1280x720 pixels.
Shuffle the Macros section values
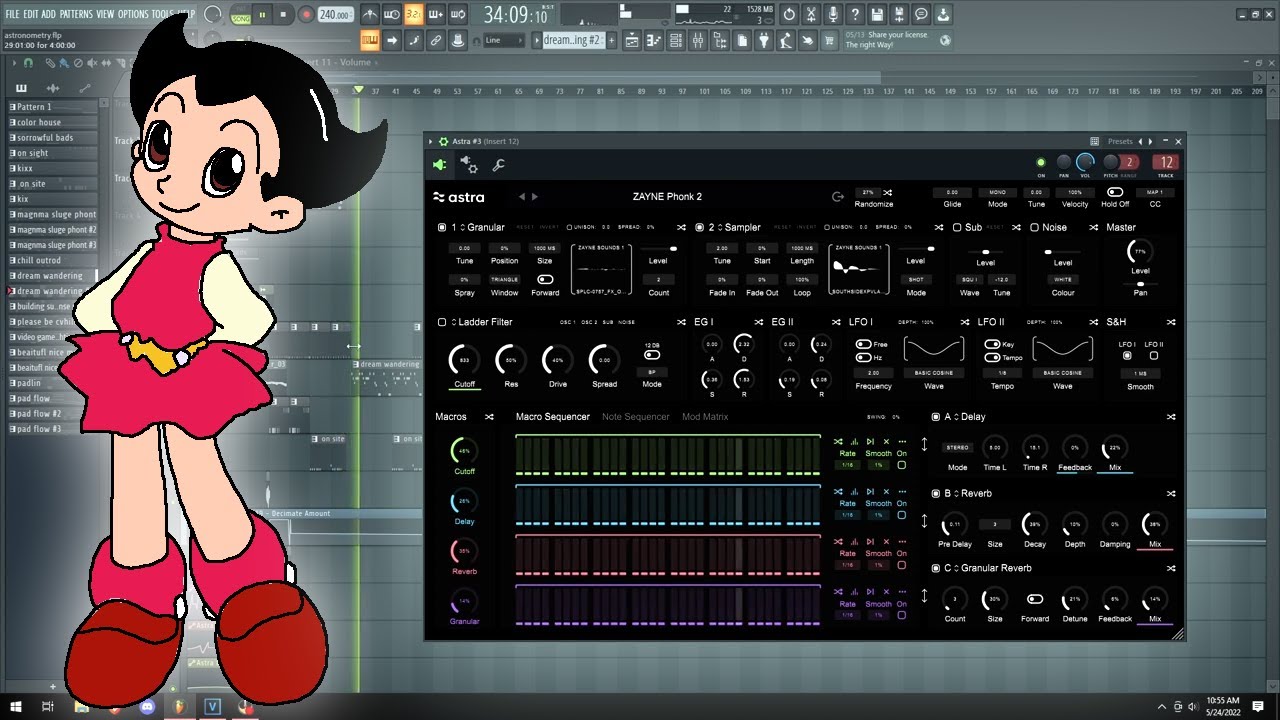tap(489, 417)
